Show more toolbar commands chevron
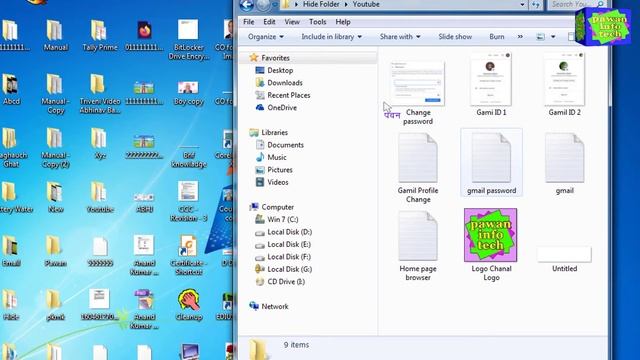 tap(520, 37)
